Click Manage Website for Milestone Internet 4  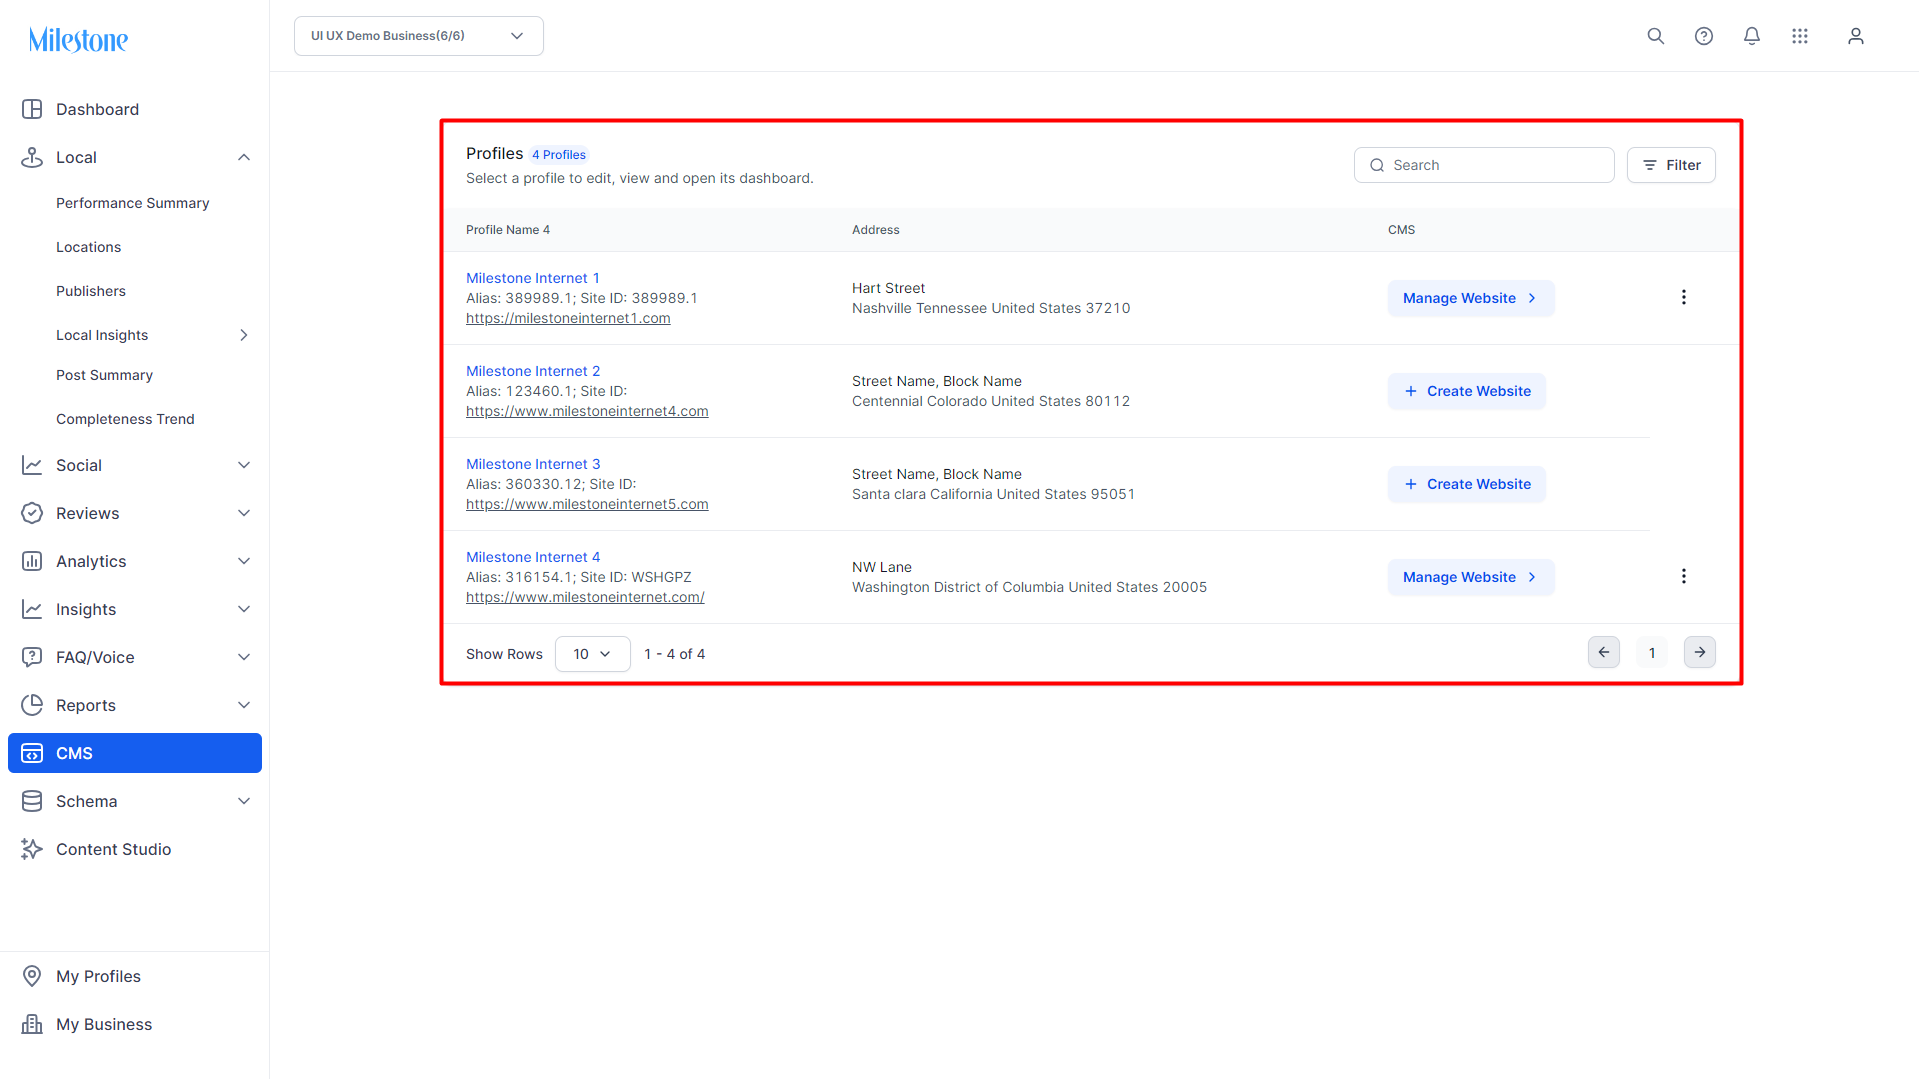click(x=1471, y=577)
